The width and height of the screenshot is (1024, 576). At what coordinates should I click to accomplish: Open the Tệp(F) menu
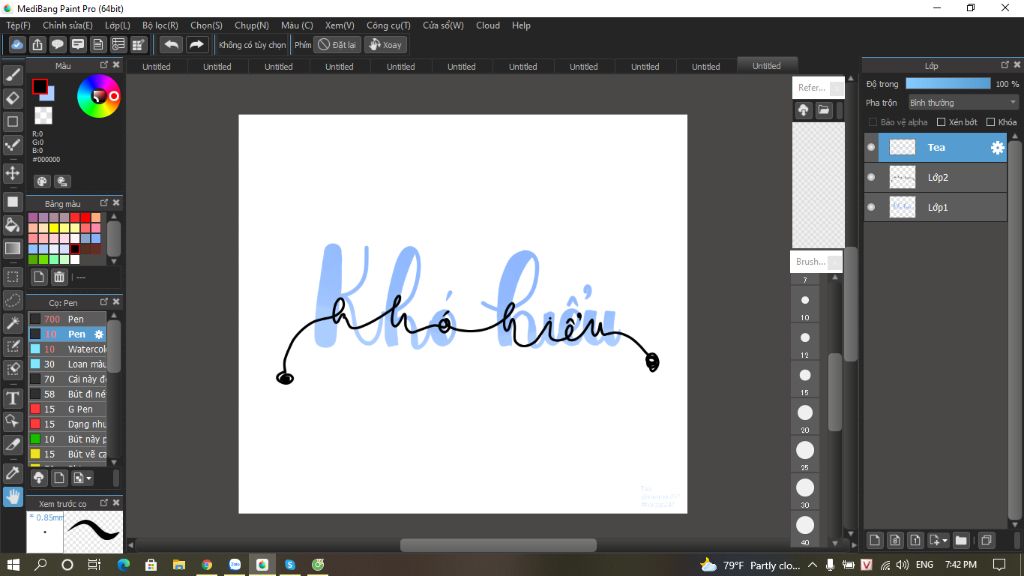click(x=18, y=25)
